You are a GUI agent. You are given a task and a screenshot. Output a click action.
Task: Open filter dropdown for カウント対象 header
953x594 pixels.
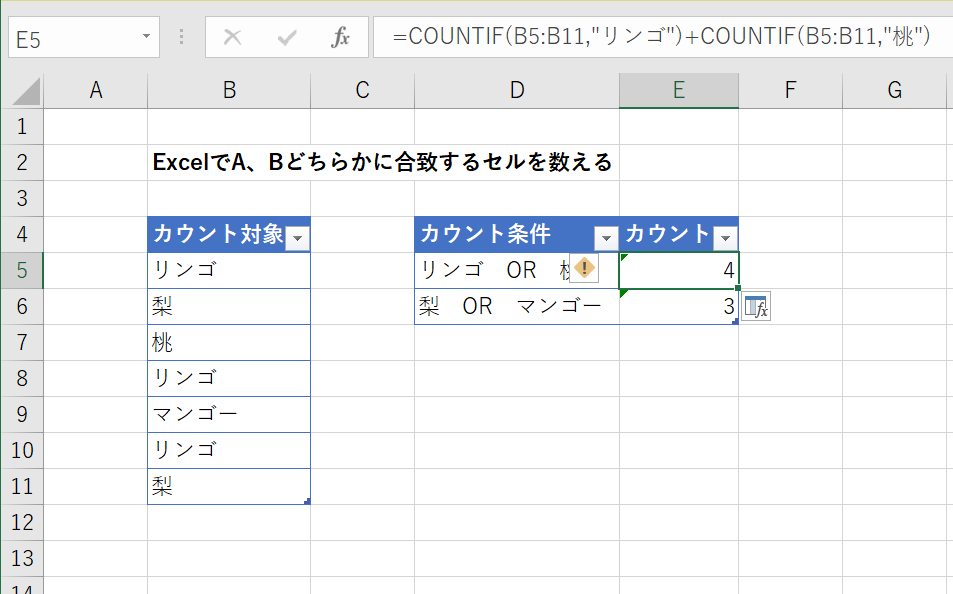[298, 238]
